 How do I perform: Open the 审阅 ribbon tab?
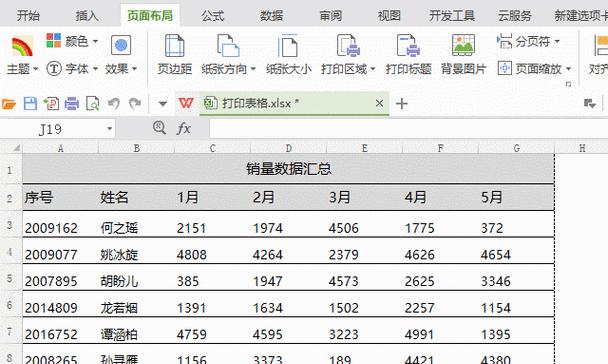331,16
